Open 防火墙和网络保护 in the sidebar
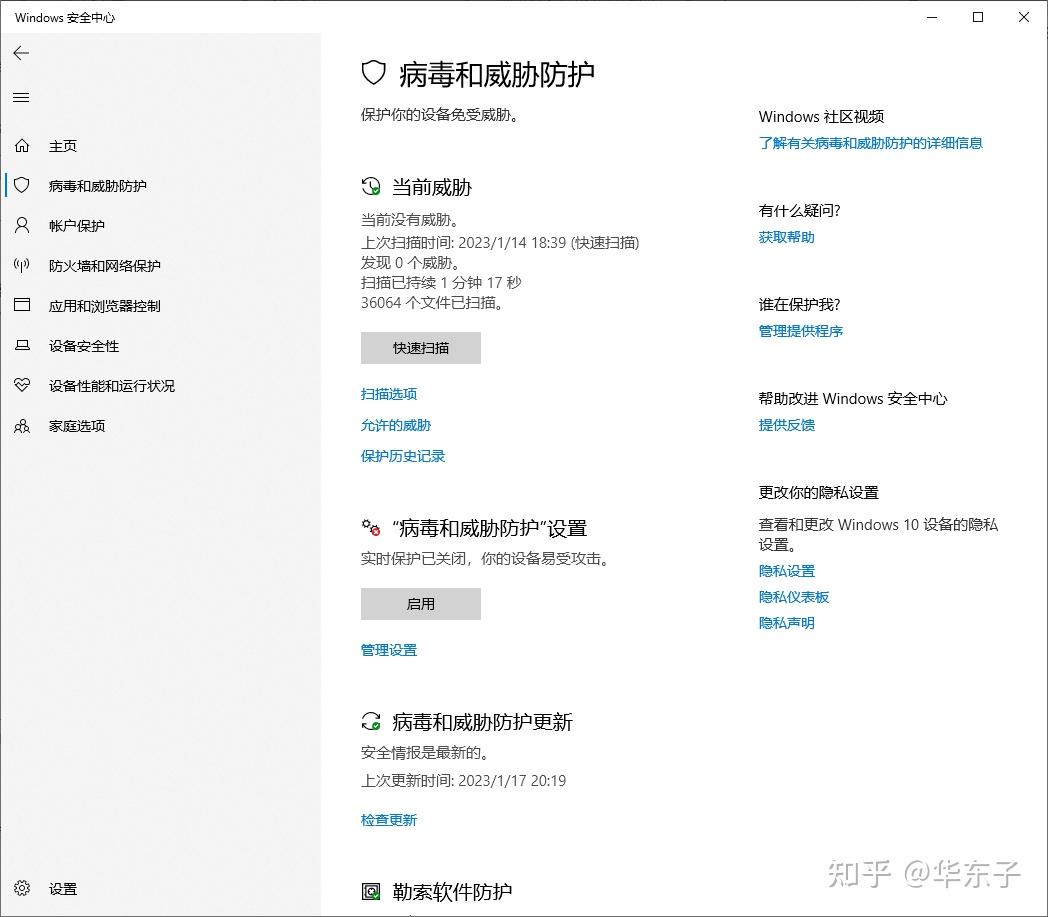The width and height of the screenshot is (1048, 917). coord(160,265)
